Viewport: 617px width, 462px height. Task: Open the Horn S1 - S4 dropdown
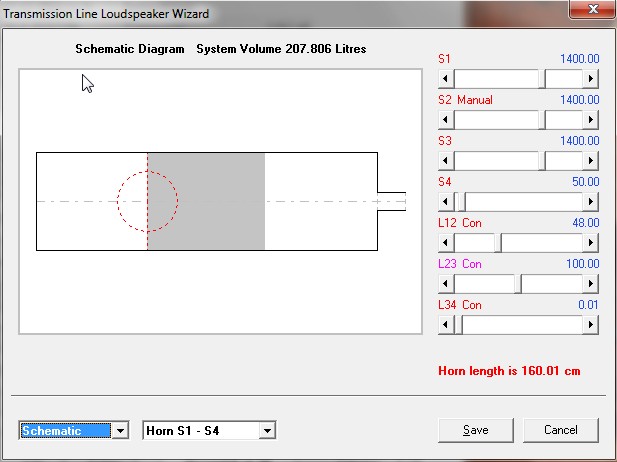[267, 431]
